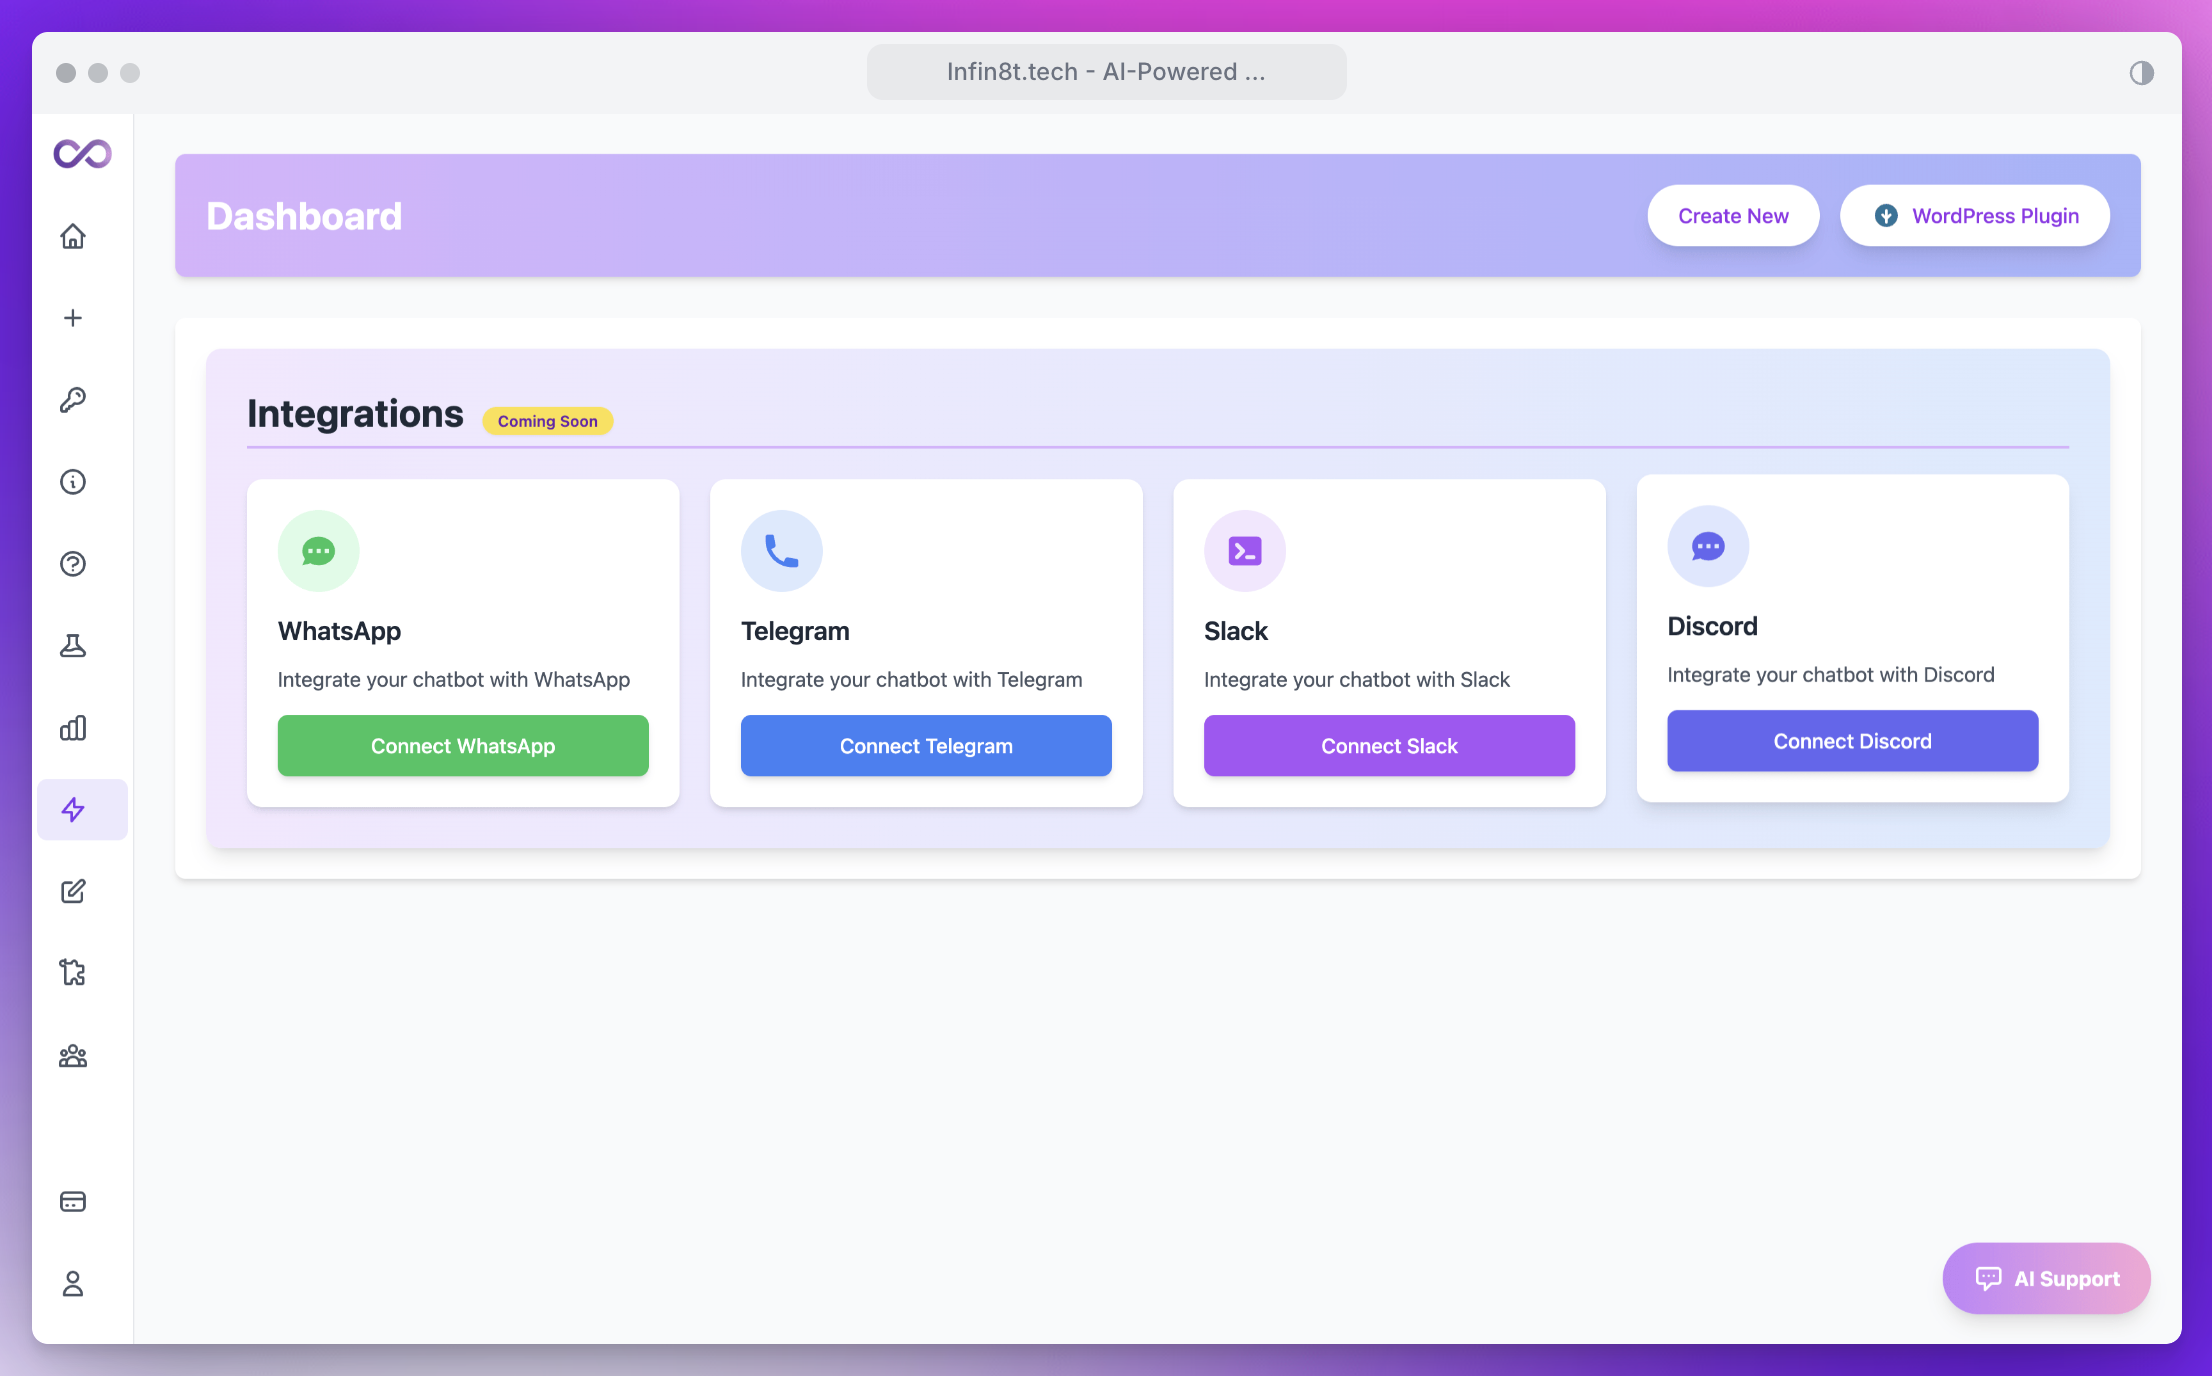Screen dimensions: 2212x1376
Task: Open the Home icon in sidebar
Action: pyautogui.click(x=73, y=236)
